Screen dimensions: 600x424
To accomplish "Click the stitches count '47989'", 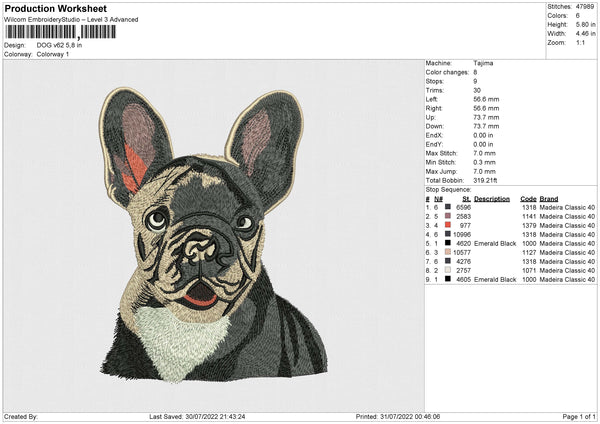I will pos(585,7).
